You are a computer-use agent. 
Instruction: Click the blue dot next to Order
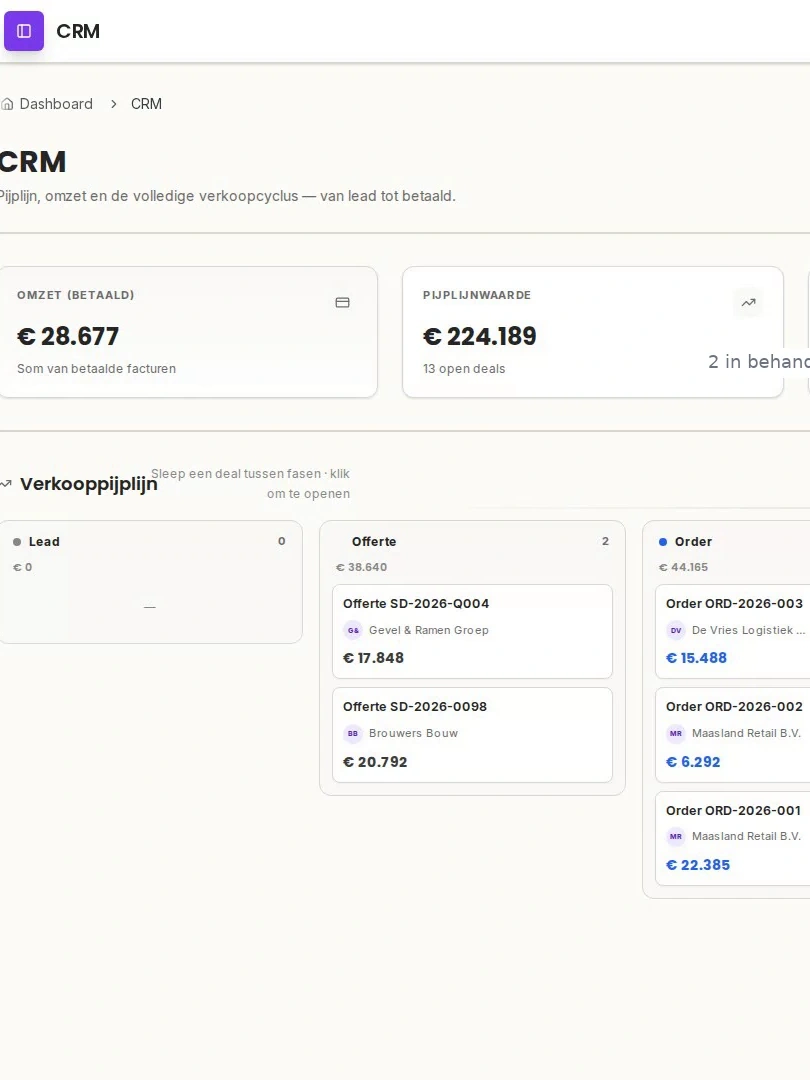(x=663, y=542)
